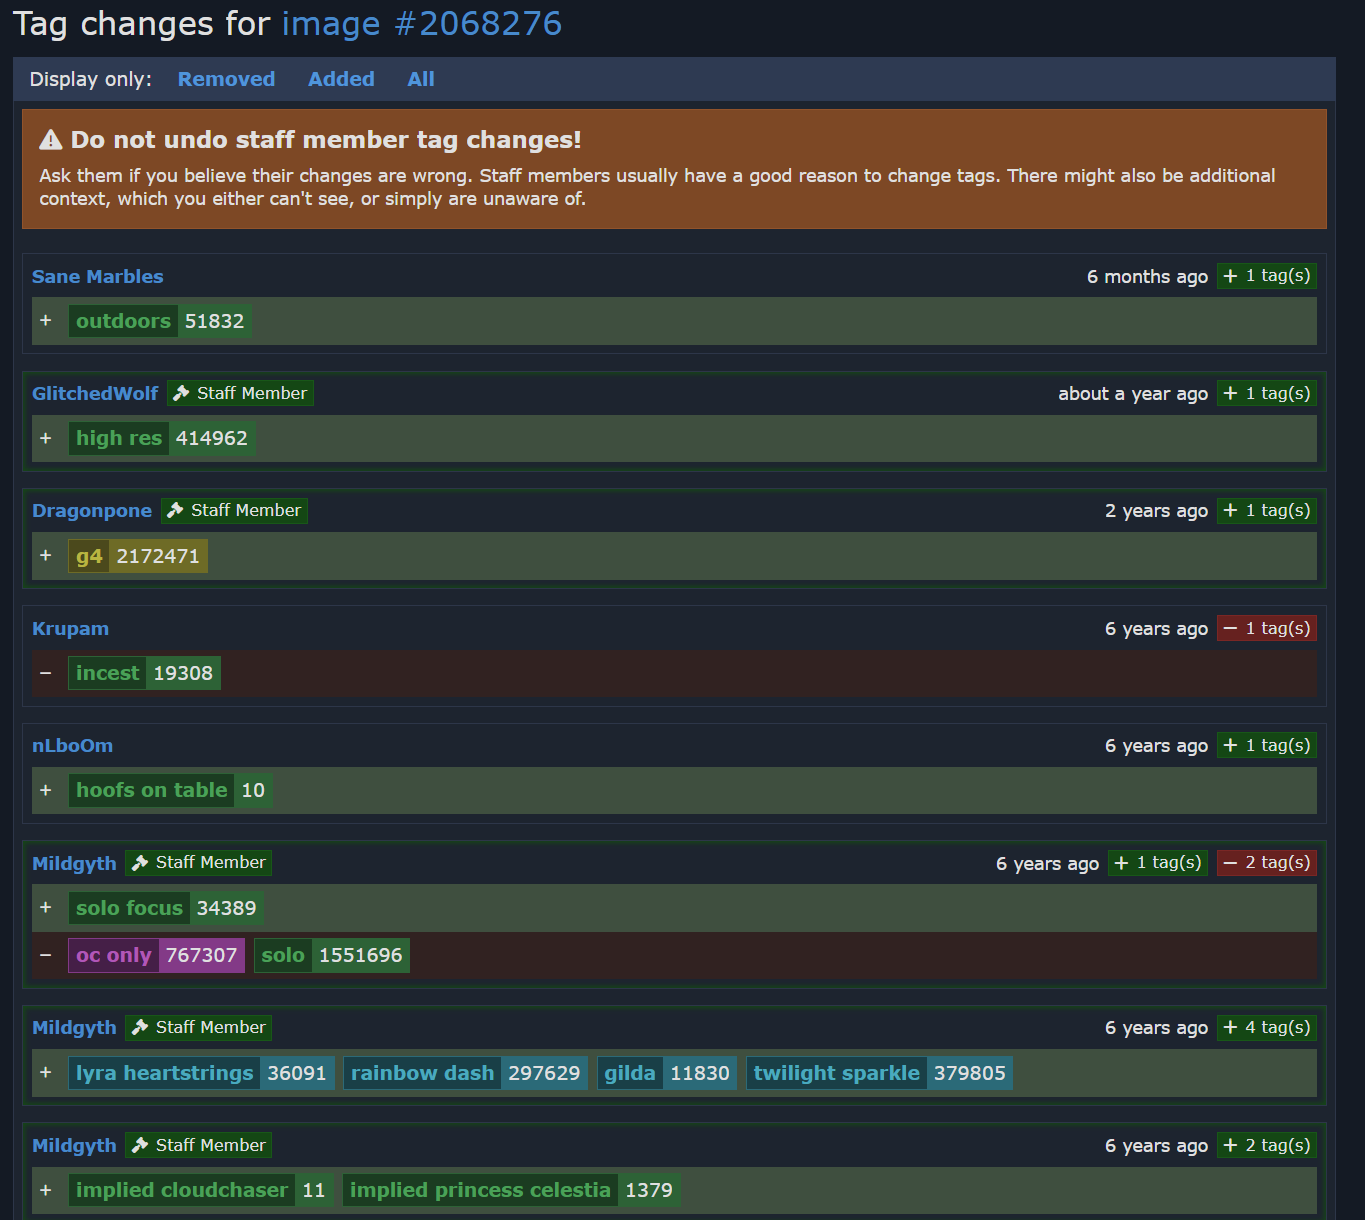Click the solo tag
This screenshot has width=1365, height=1220.
[x=283, y=955]
